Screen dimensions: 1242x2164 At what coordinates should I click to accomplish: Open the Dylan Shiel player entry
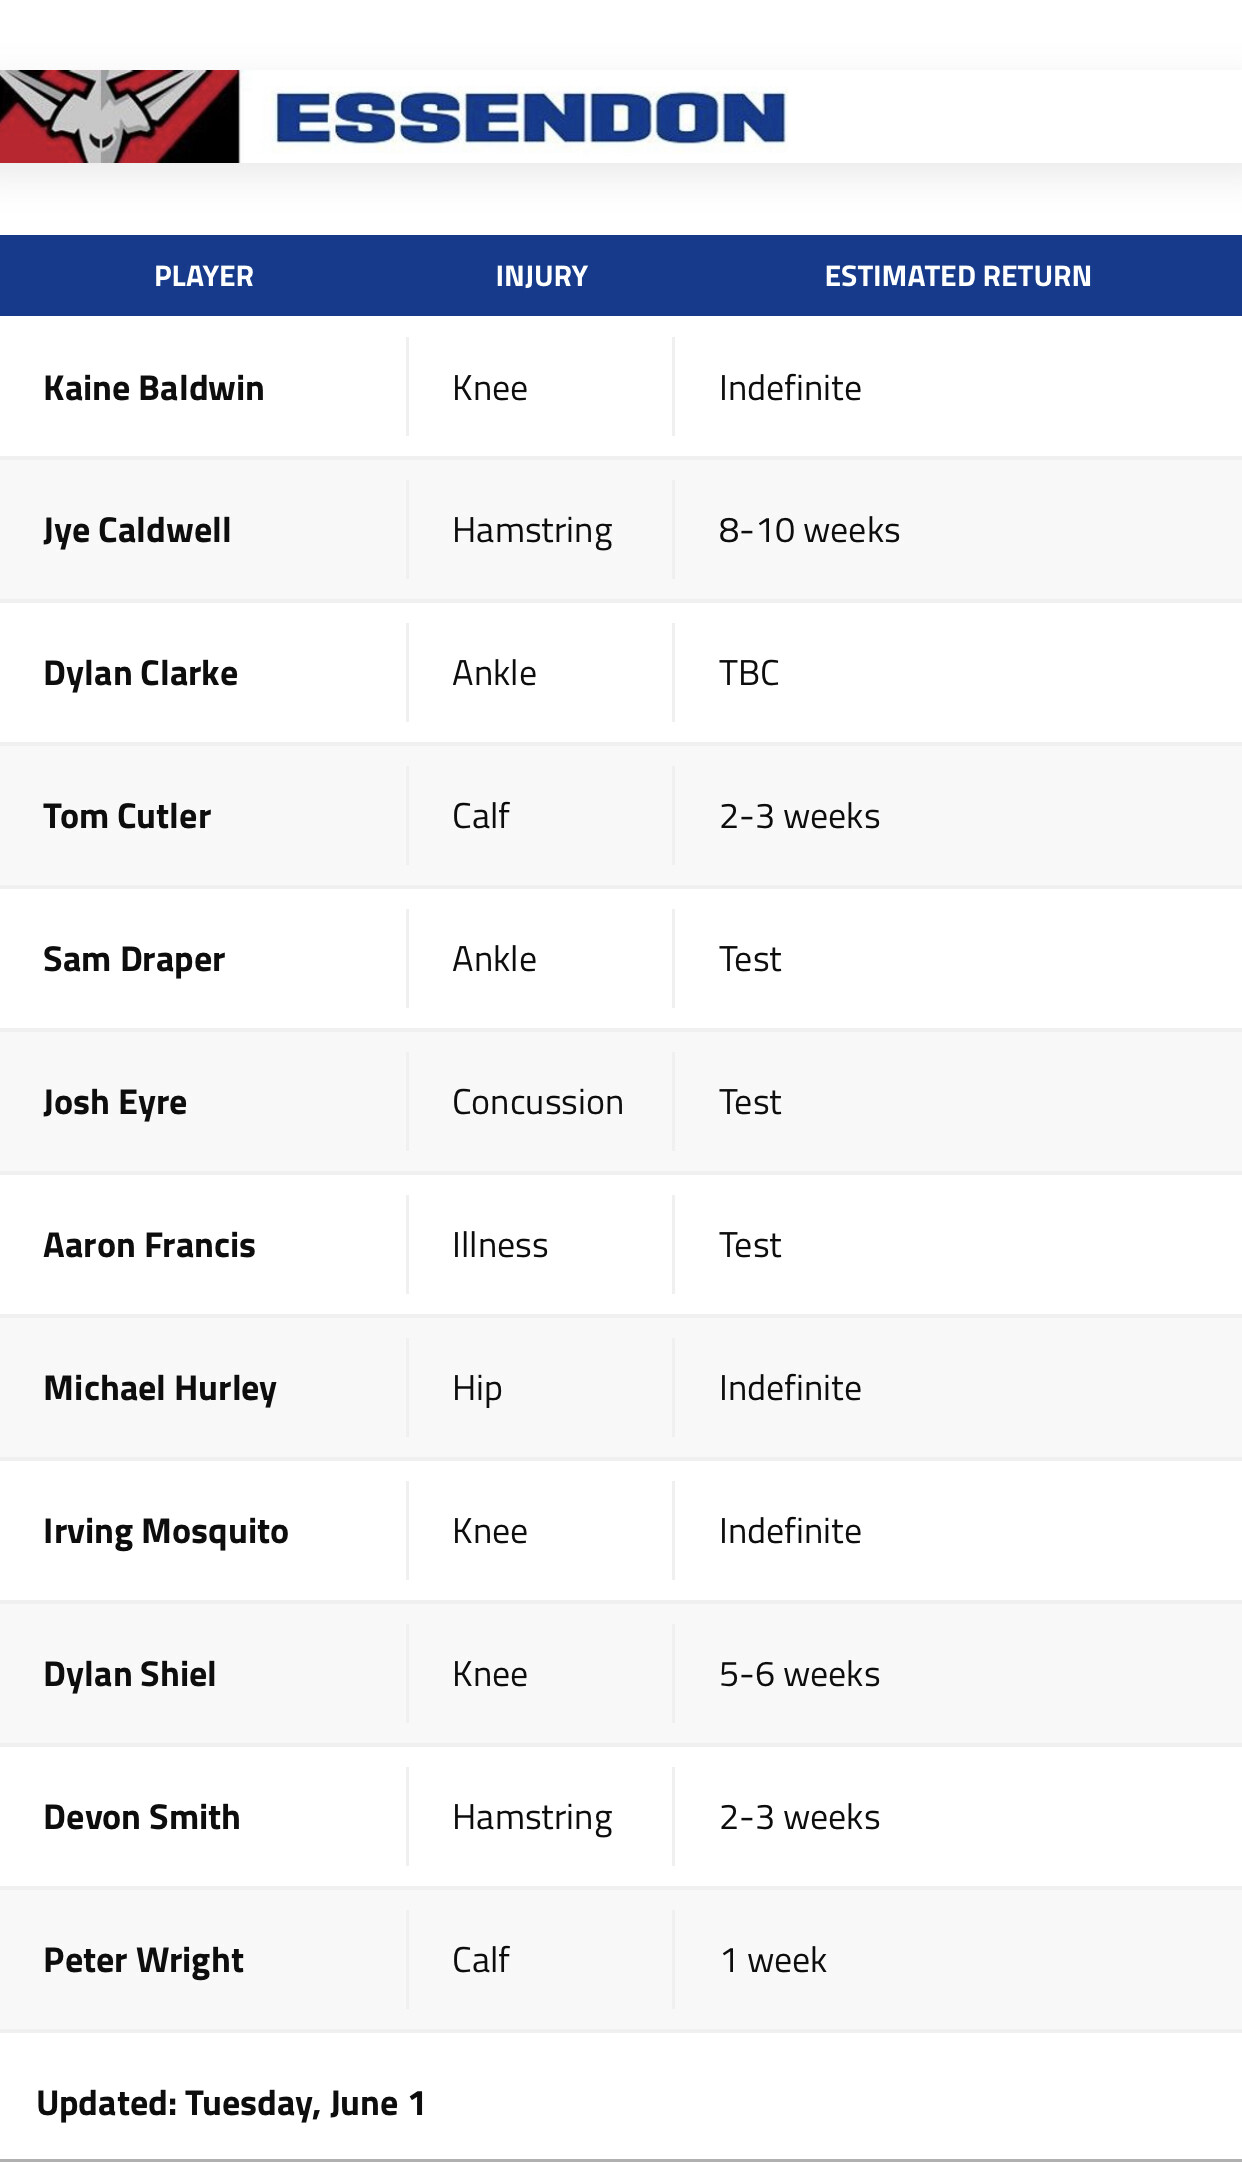(x=130, y=1675)
